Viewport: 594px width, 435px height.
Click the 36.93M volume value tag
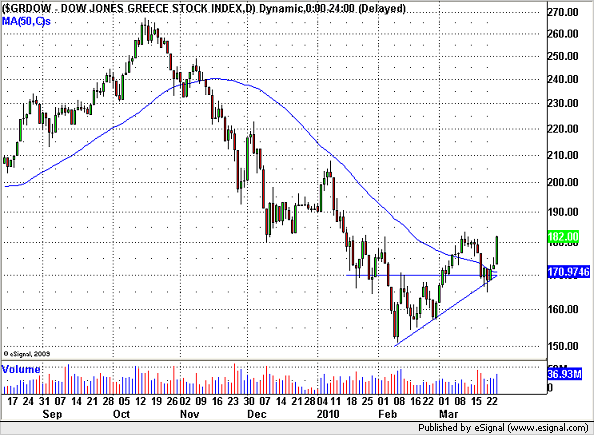pos(565,374)
